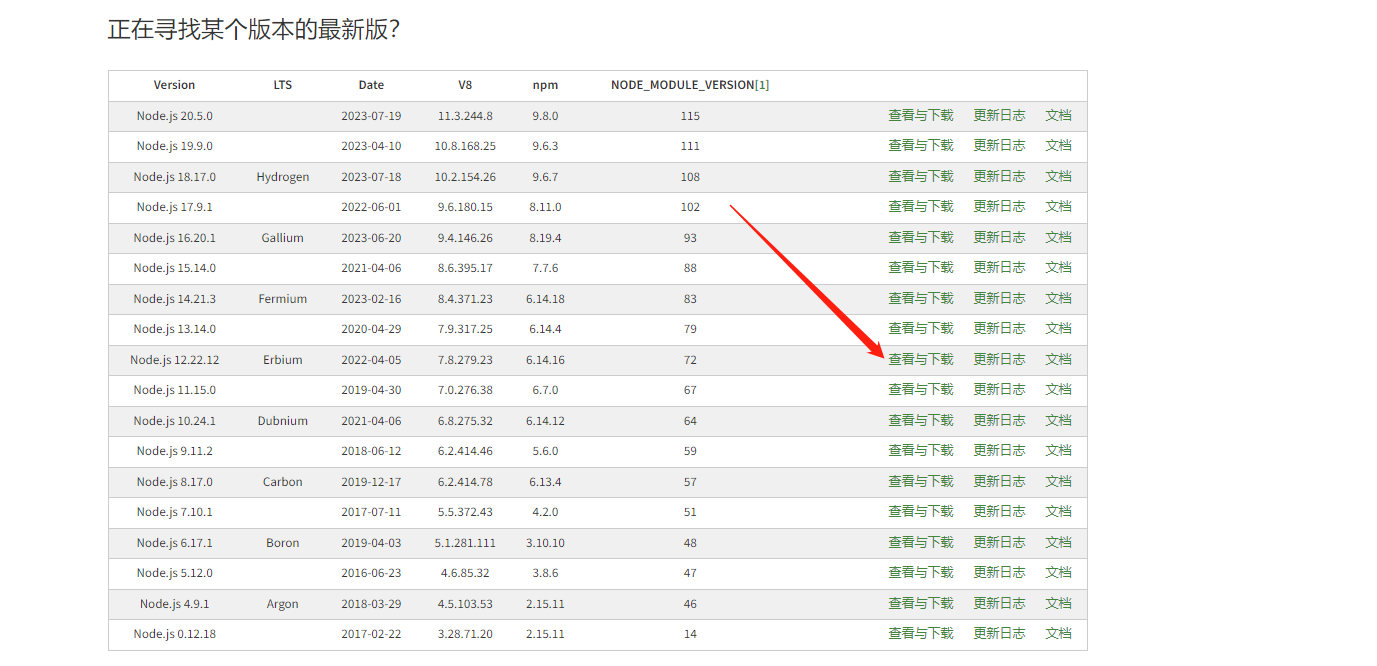Open 更新日志 for Node.js 0.12.18
This screenshot has width=1377, height=666.
point(999,633)
